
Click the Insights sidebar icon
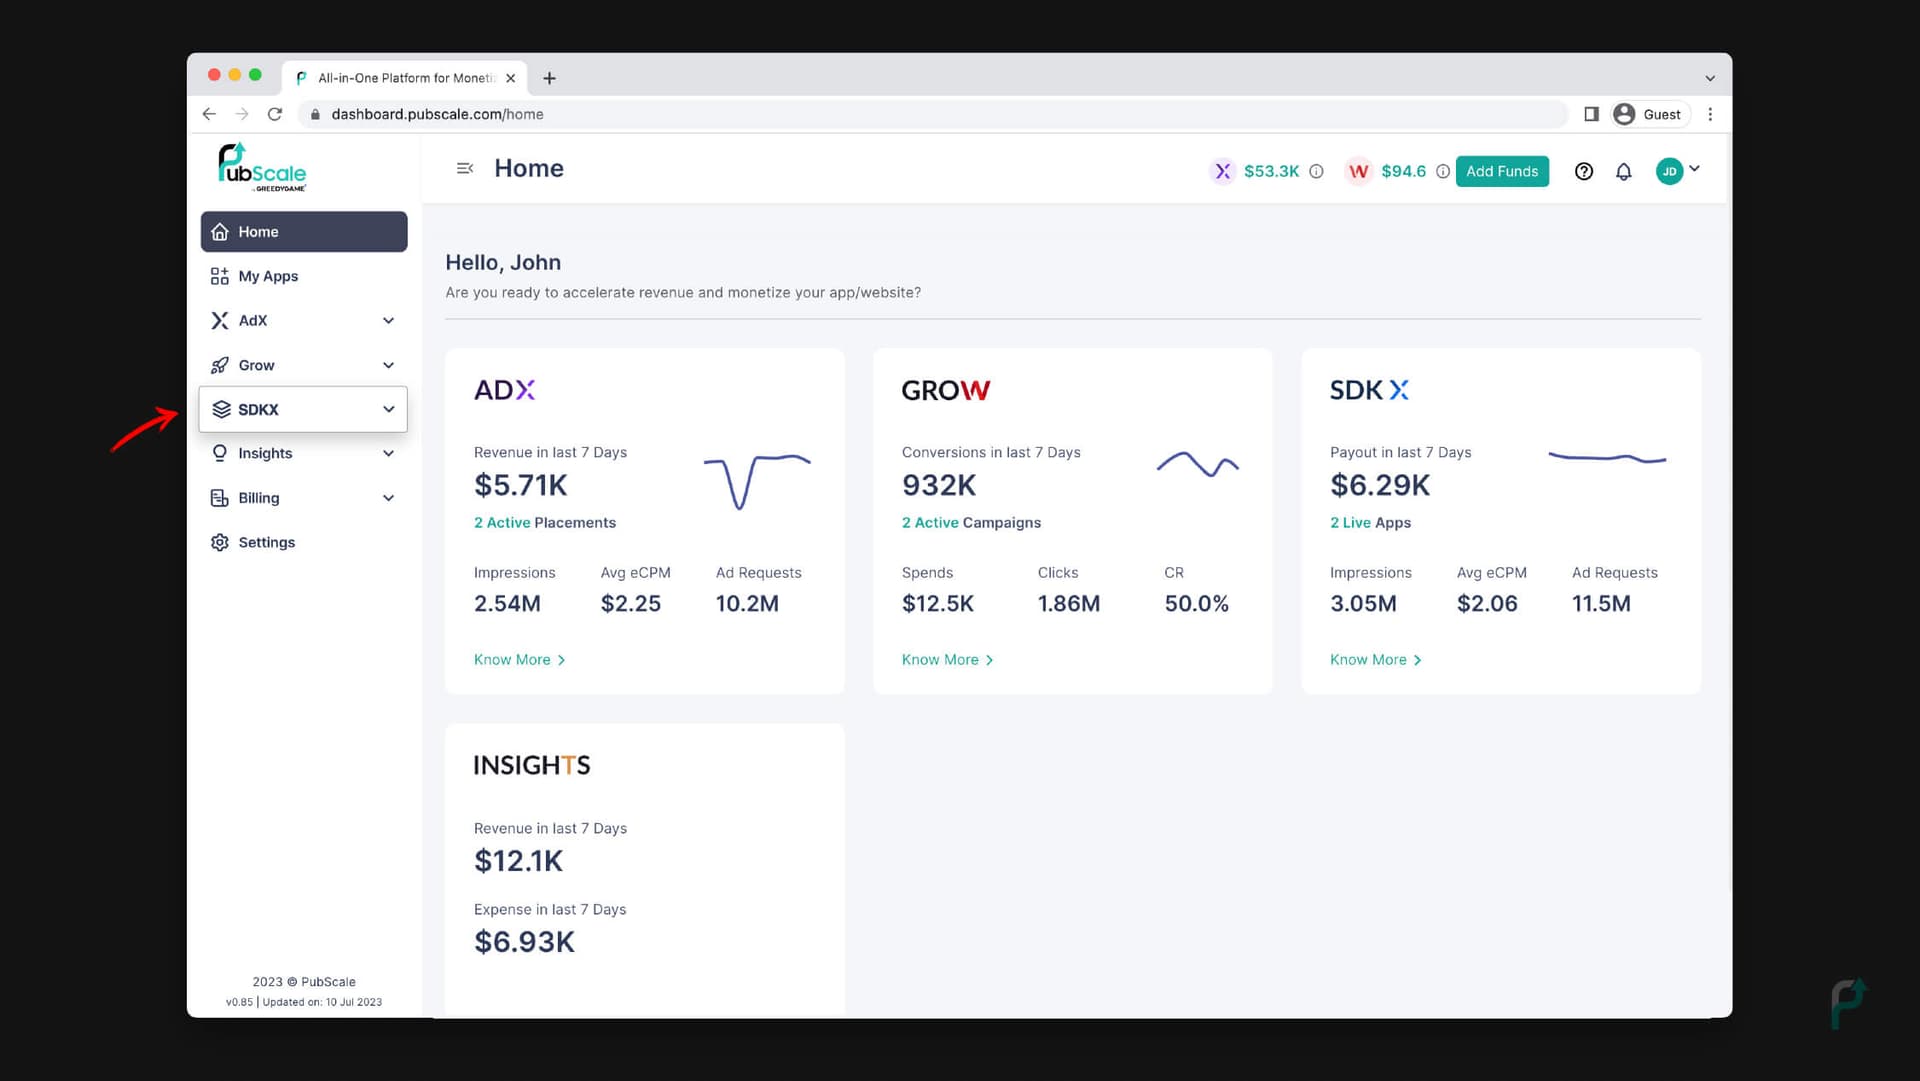point(218,453)
